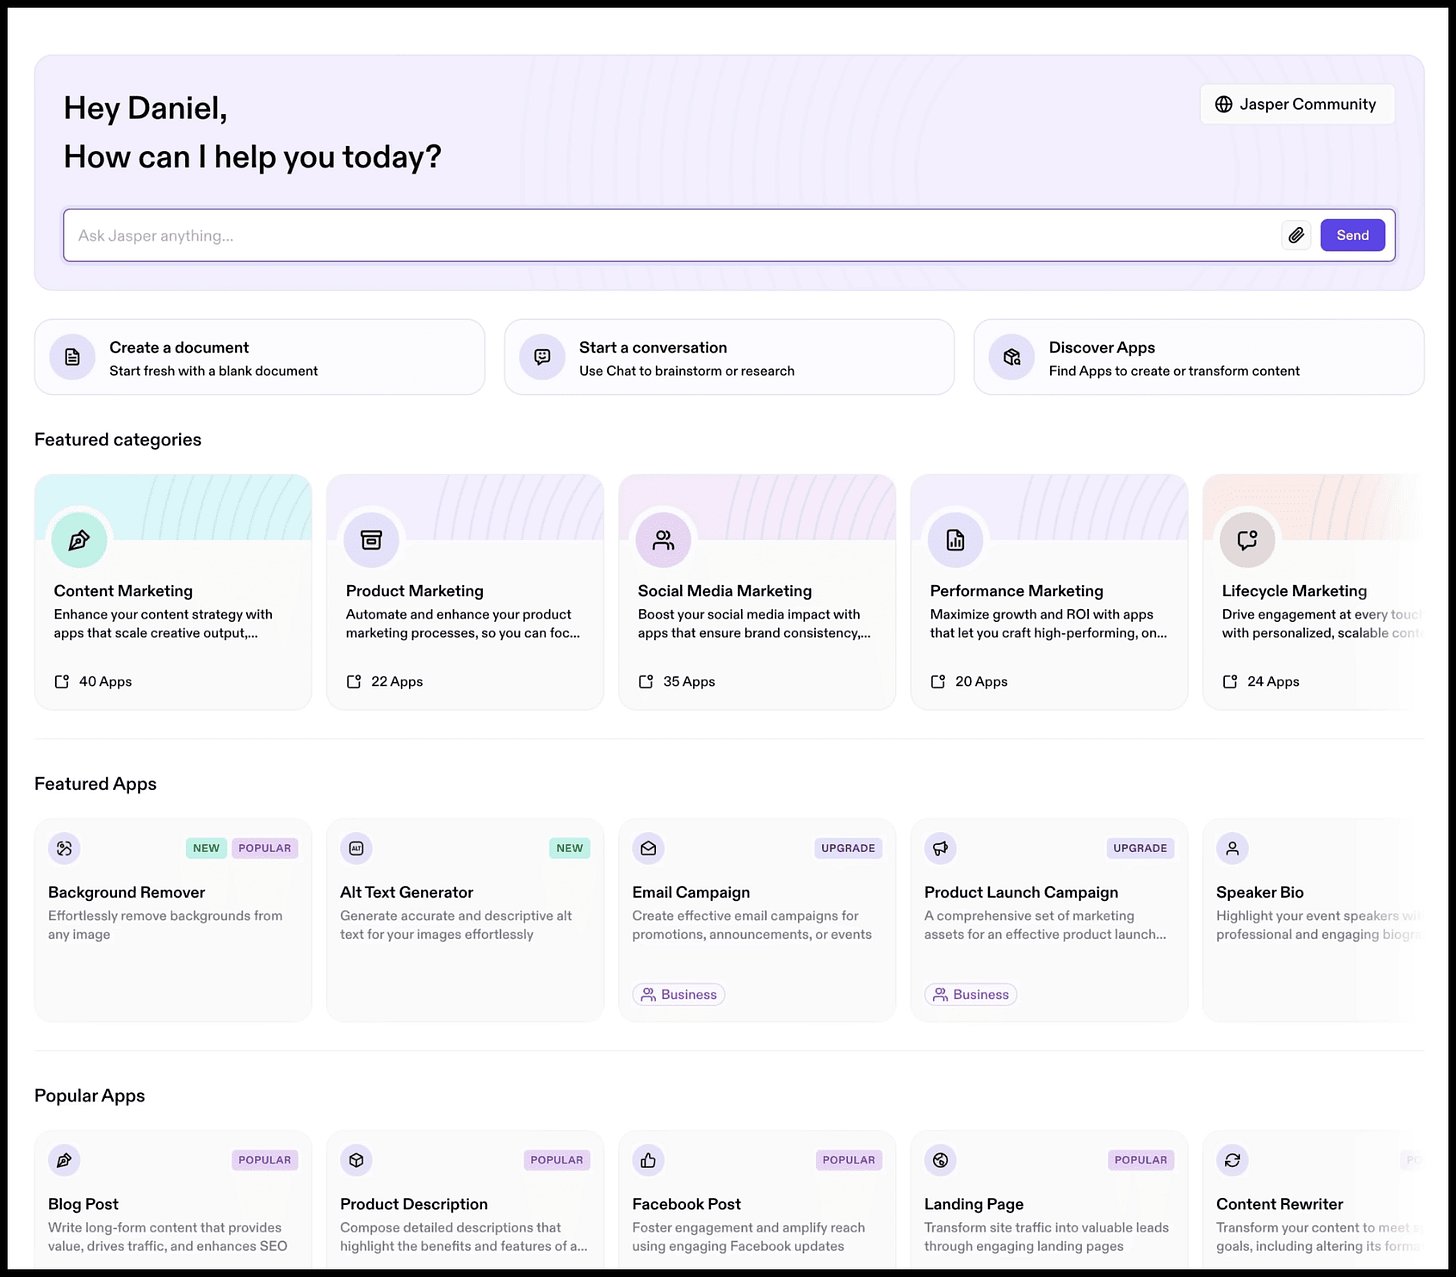Image resolution: width=1456 pixels, height=1277 pixels.
Task: Click POPULAR badge on Blog Post card
Action: pos(265,1160)
